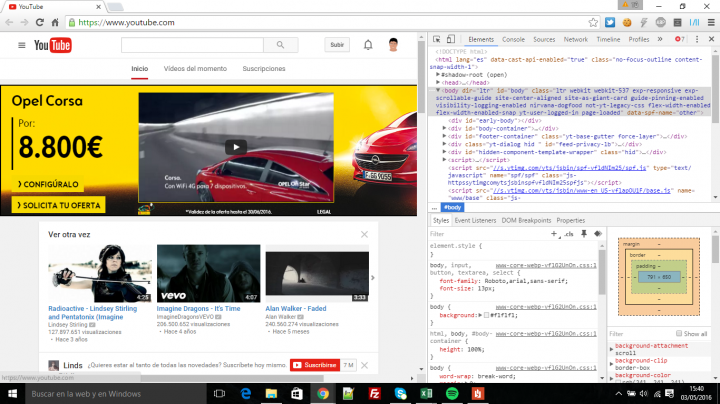This screenshot has width=720, height=404.
Task: Click SOLICITA TU OFERTA ad button
Action: pyautogui.click(x=58, y=205)
